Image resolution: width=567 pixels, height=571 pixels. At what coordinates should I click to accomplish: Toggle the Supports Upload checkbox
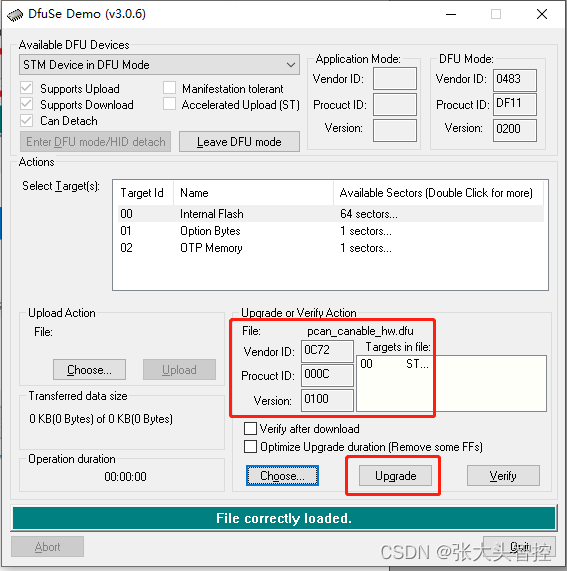[27, 88]
